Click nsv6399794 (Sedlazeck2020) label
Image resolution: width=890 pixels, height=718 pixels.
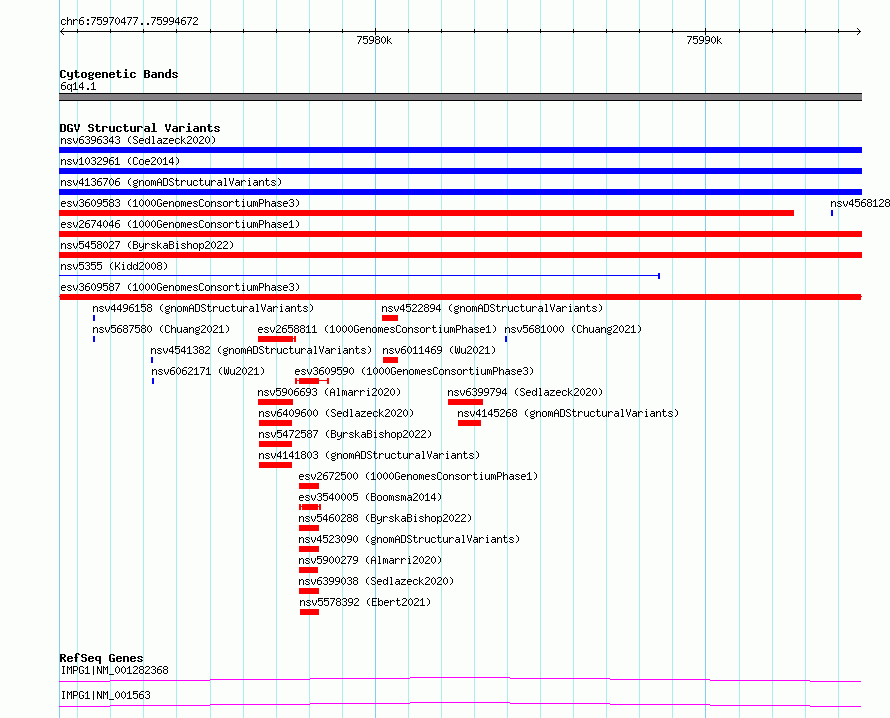(525, 392)
